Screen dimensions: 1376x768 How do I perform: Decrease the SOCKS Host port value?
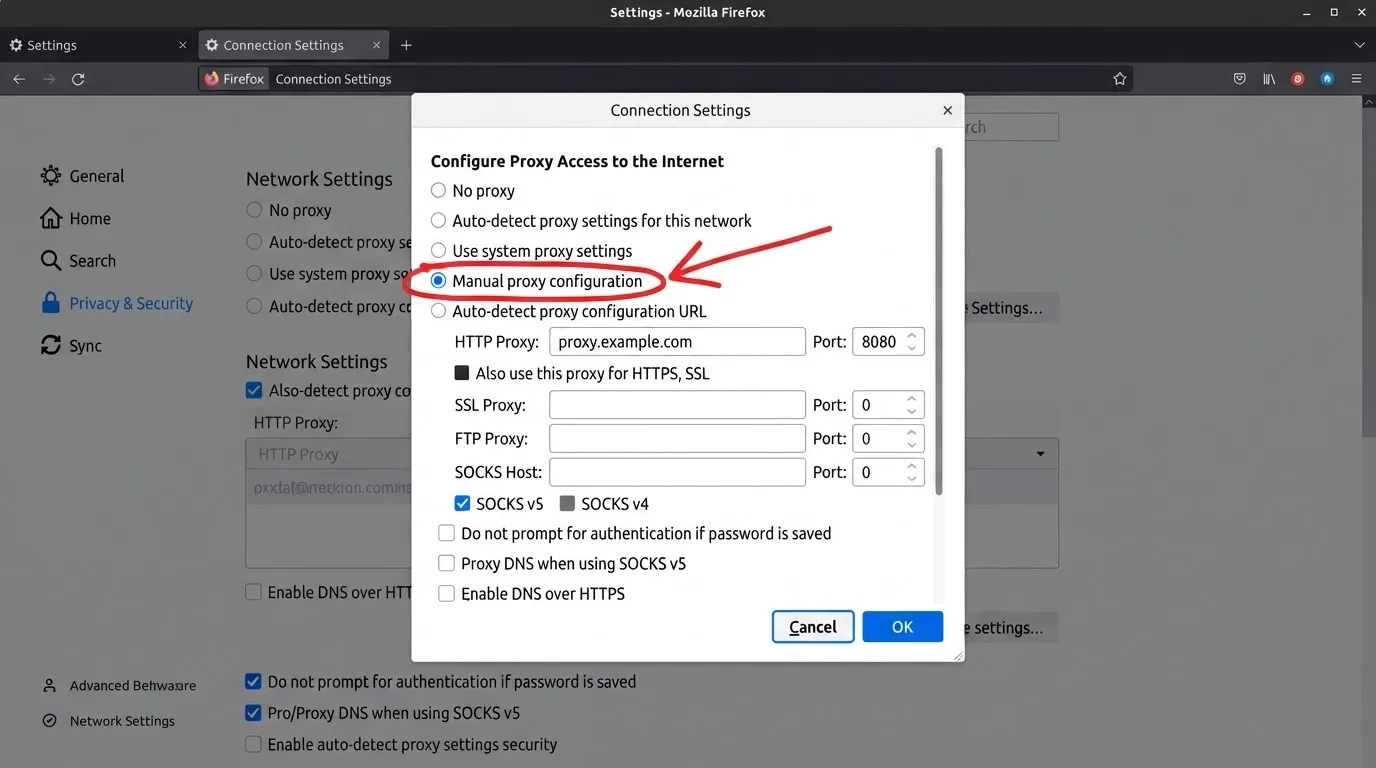(912, 478)
